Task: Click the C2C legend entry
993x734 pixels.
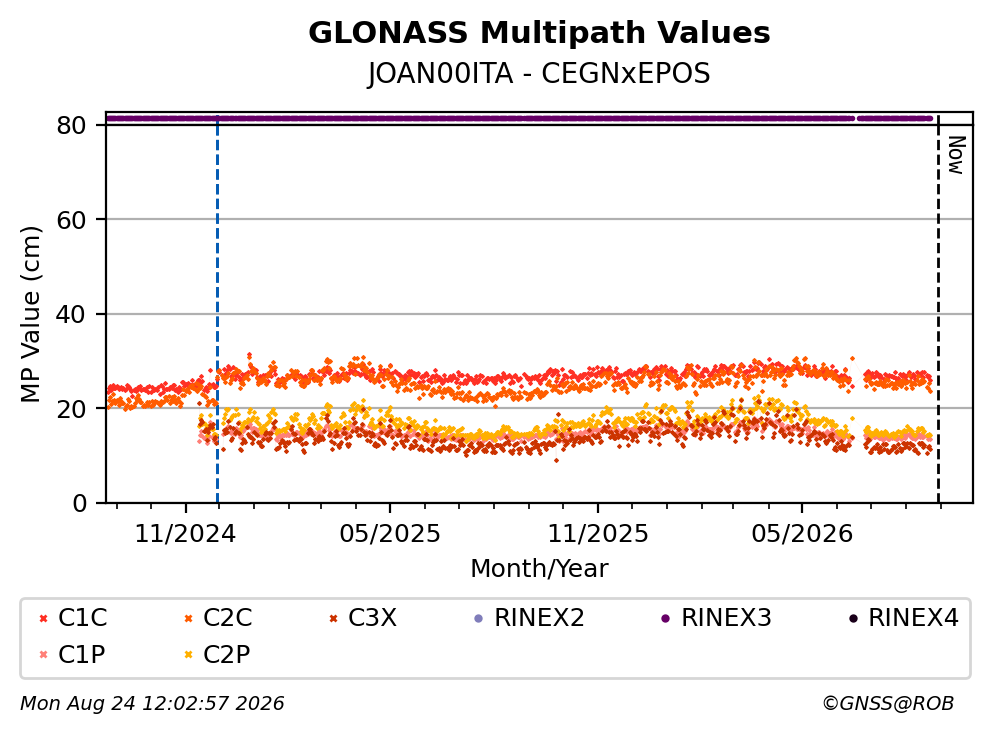Action: click(218, 617)
